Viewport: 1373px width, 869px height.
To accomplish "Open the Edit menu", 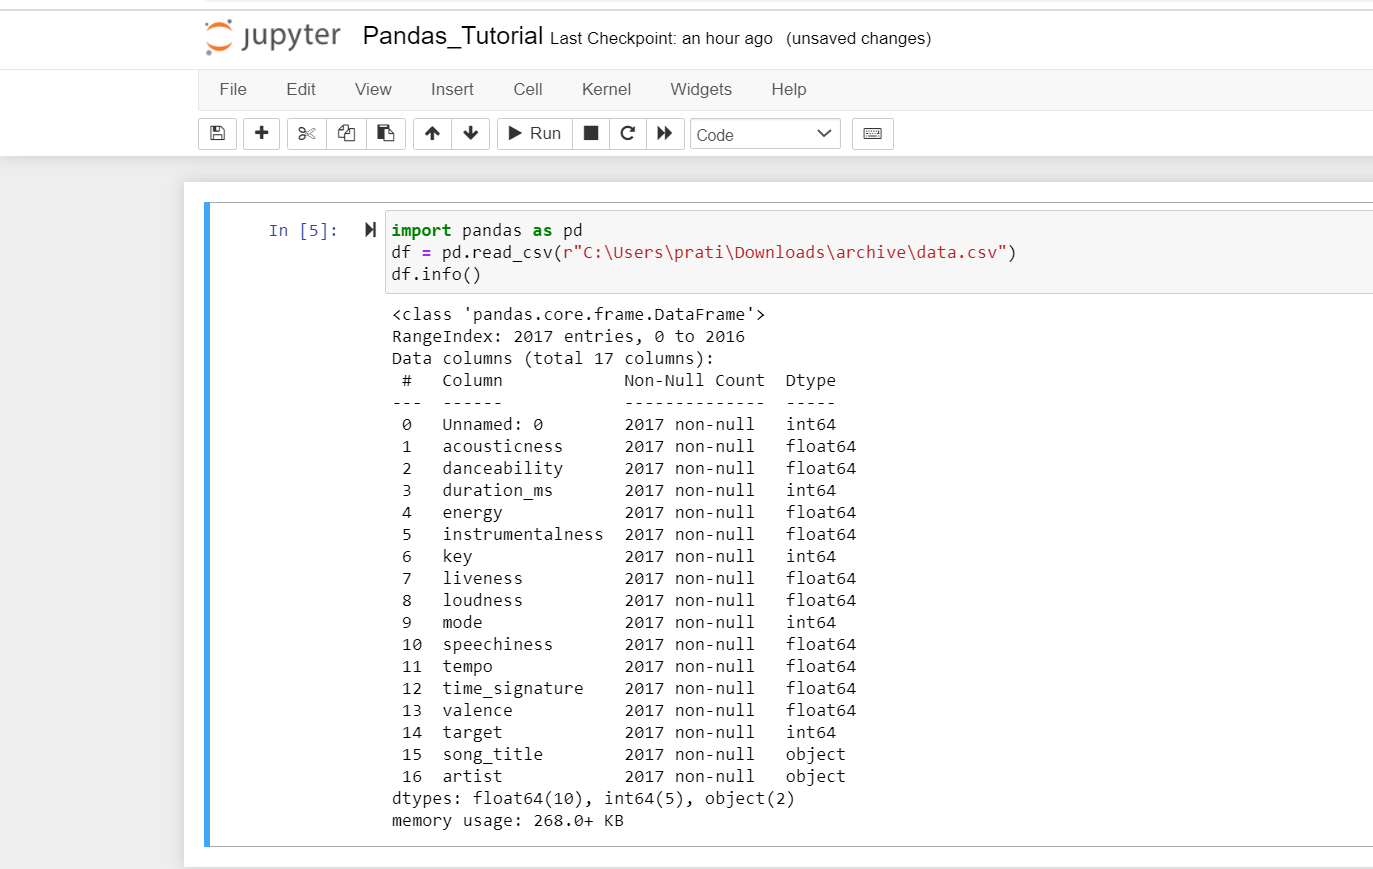I will (x=301, y=89).
